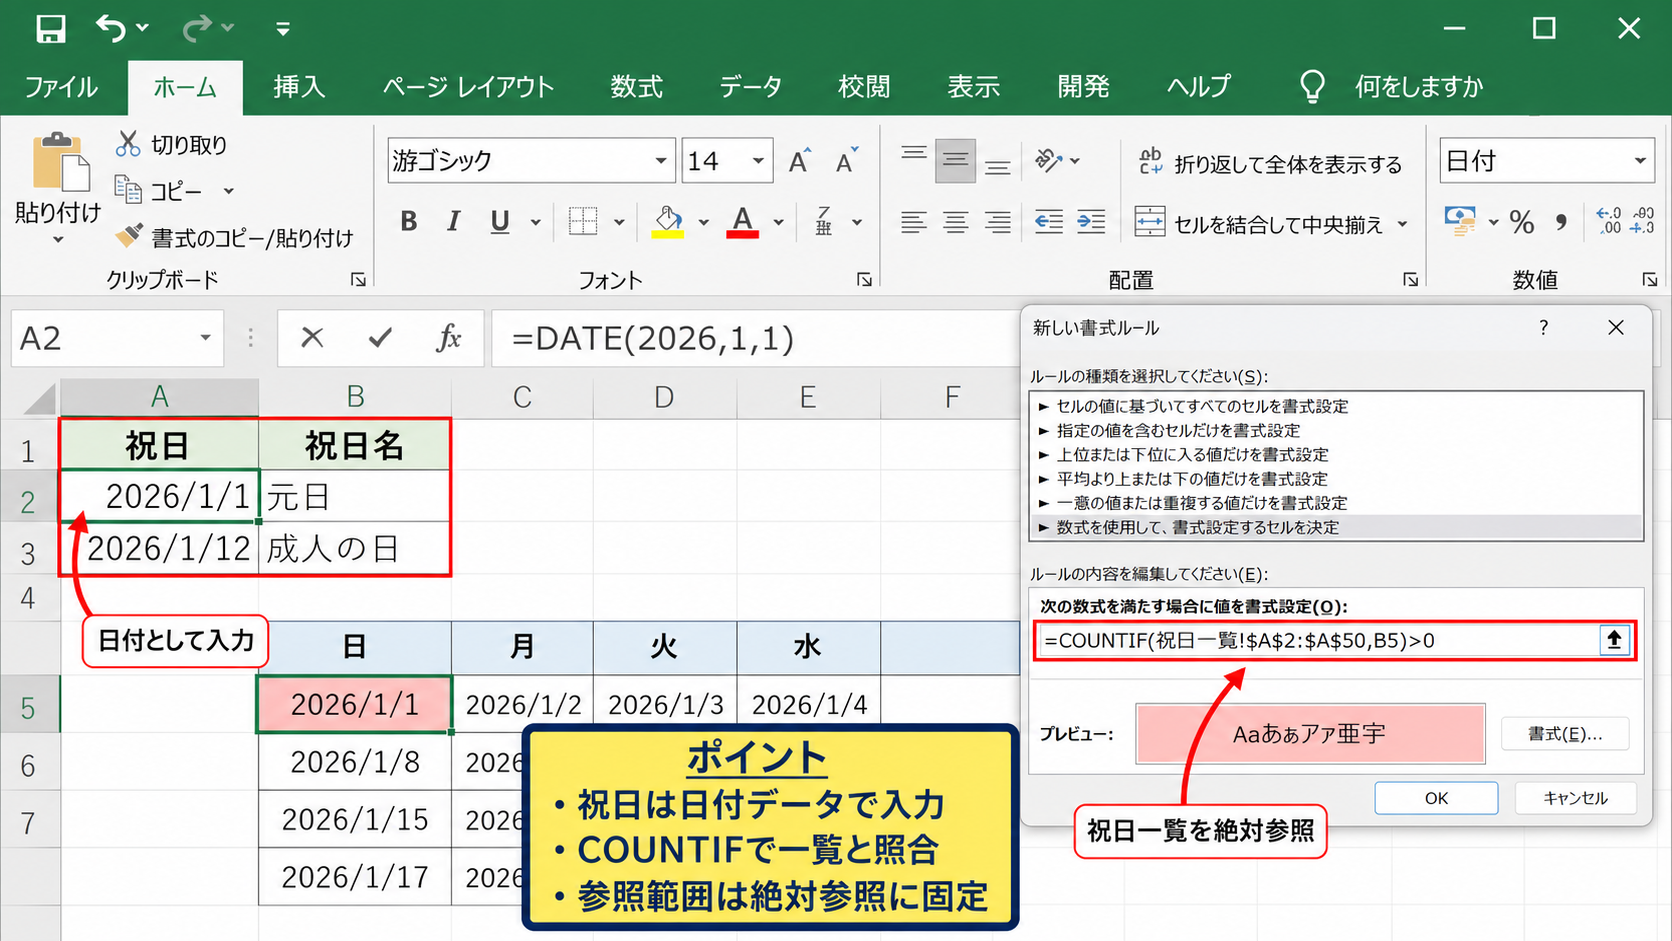Open fill color palette arrow
The height and width of the screenshot is (941, 1672).
703,223
